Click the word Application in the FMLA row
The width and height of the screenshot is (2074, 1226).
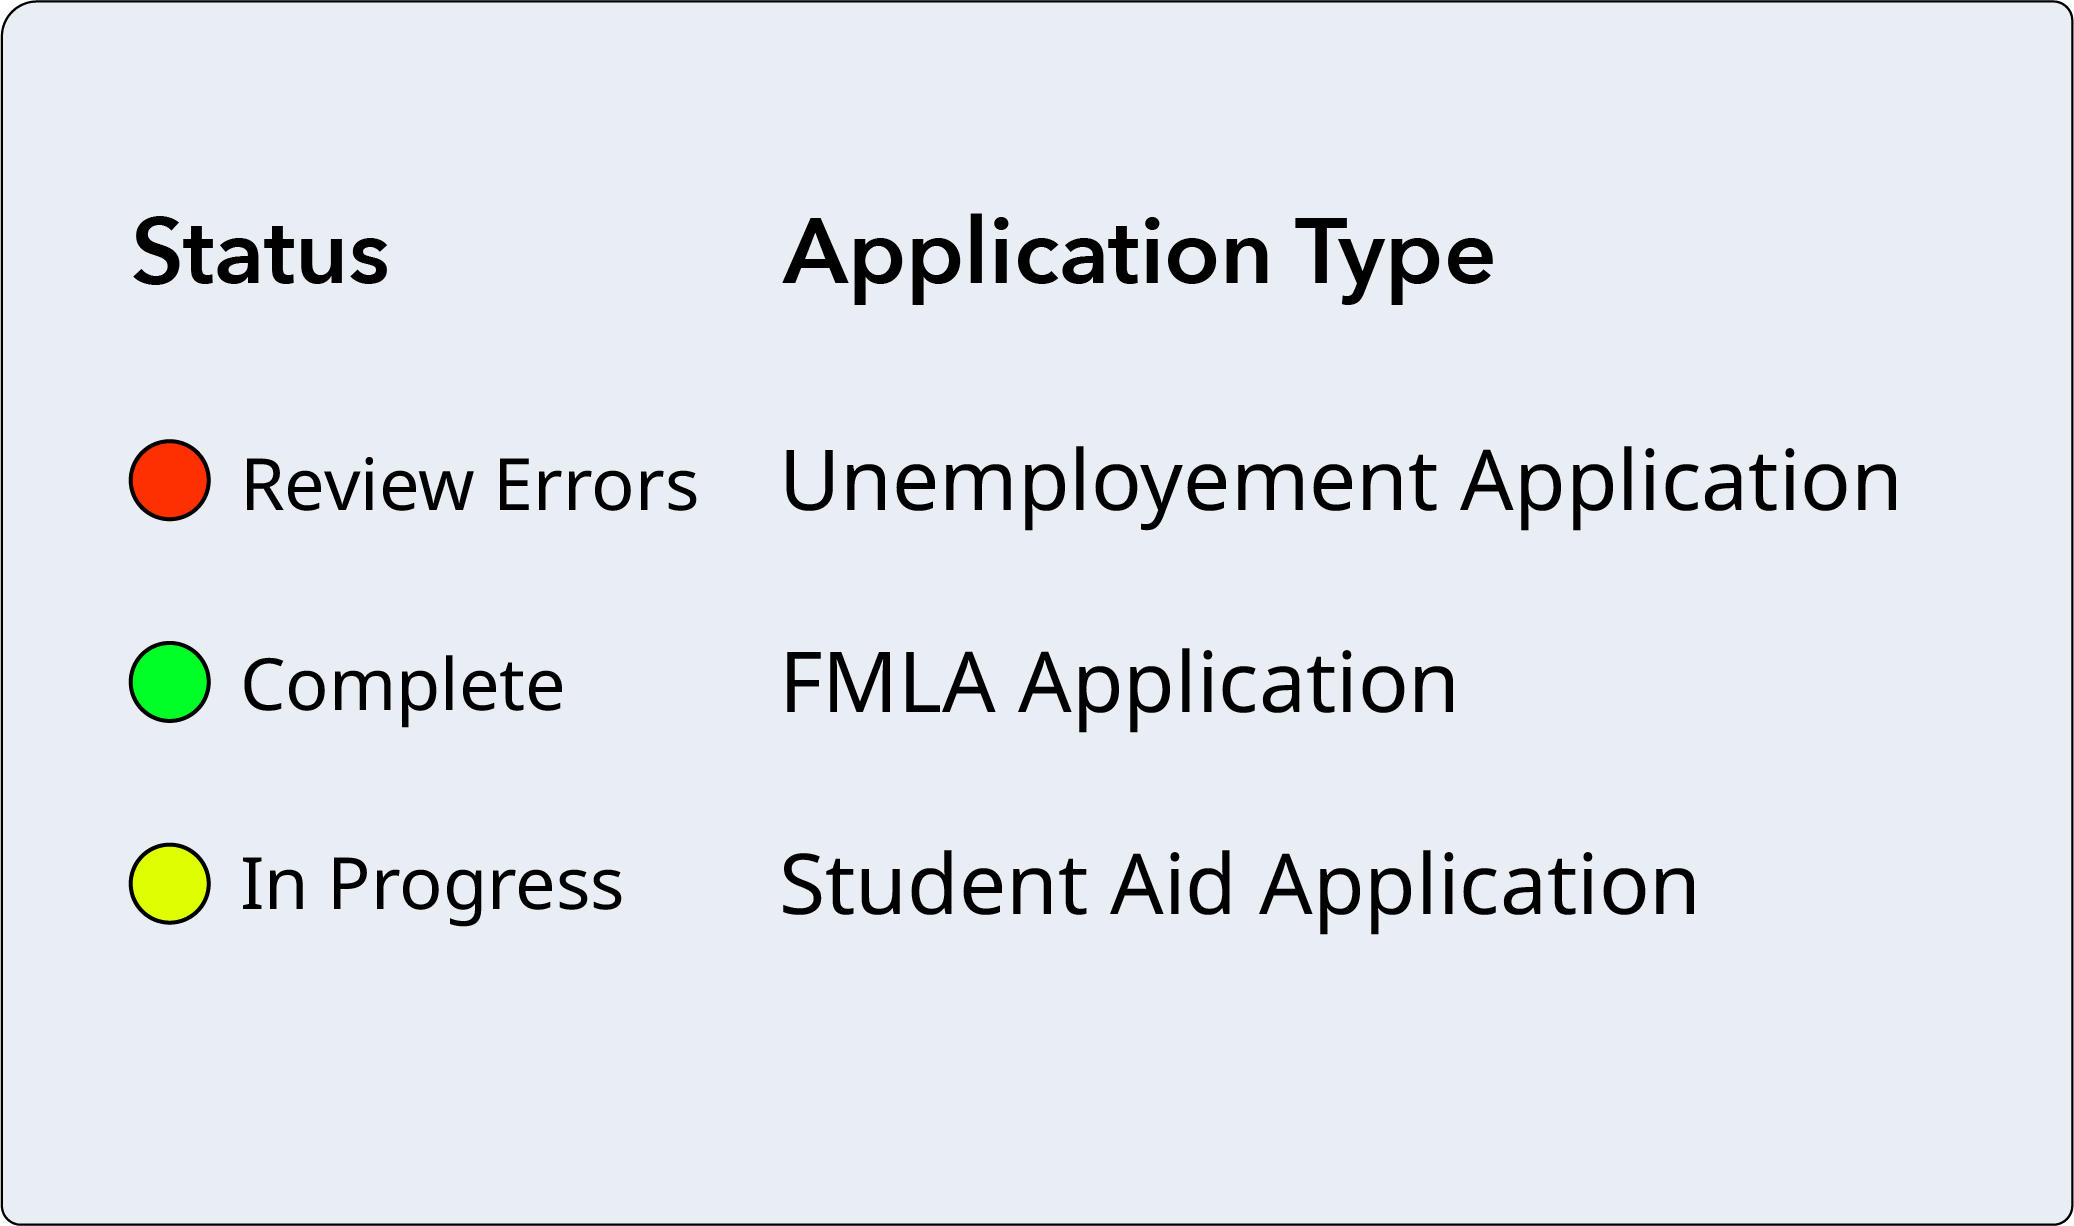point(1238,684)
